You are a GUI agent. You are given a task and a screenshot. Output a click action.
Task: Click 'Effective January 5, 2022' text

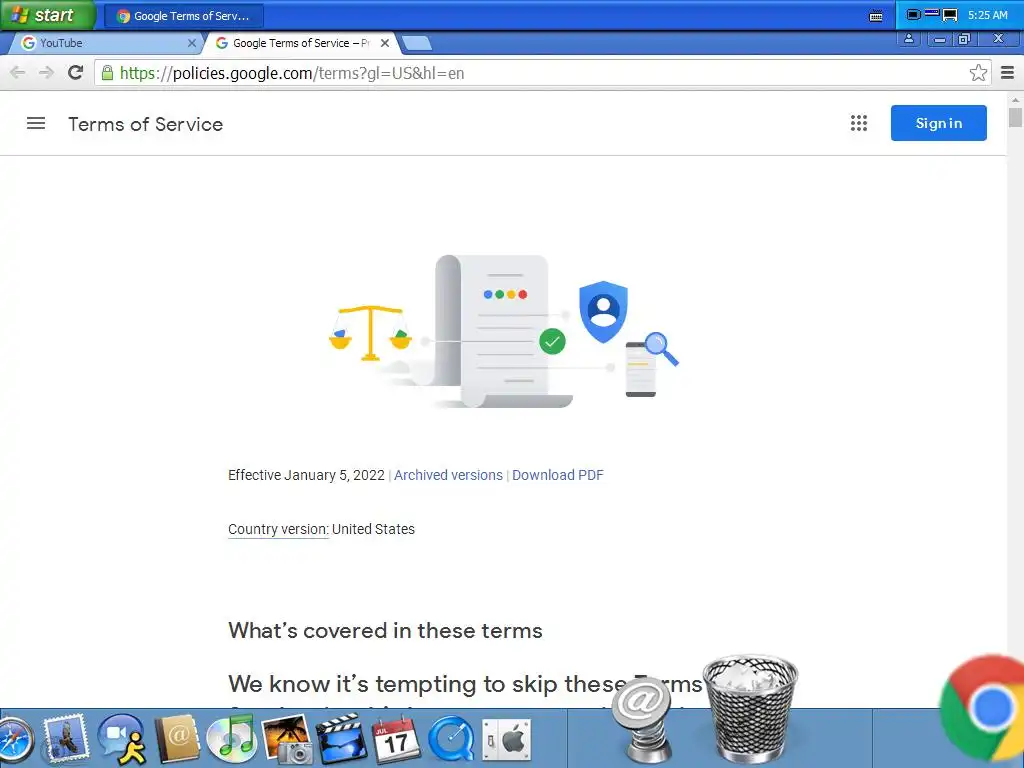pos(306,475)
